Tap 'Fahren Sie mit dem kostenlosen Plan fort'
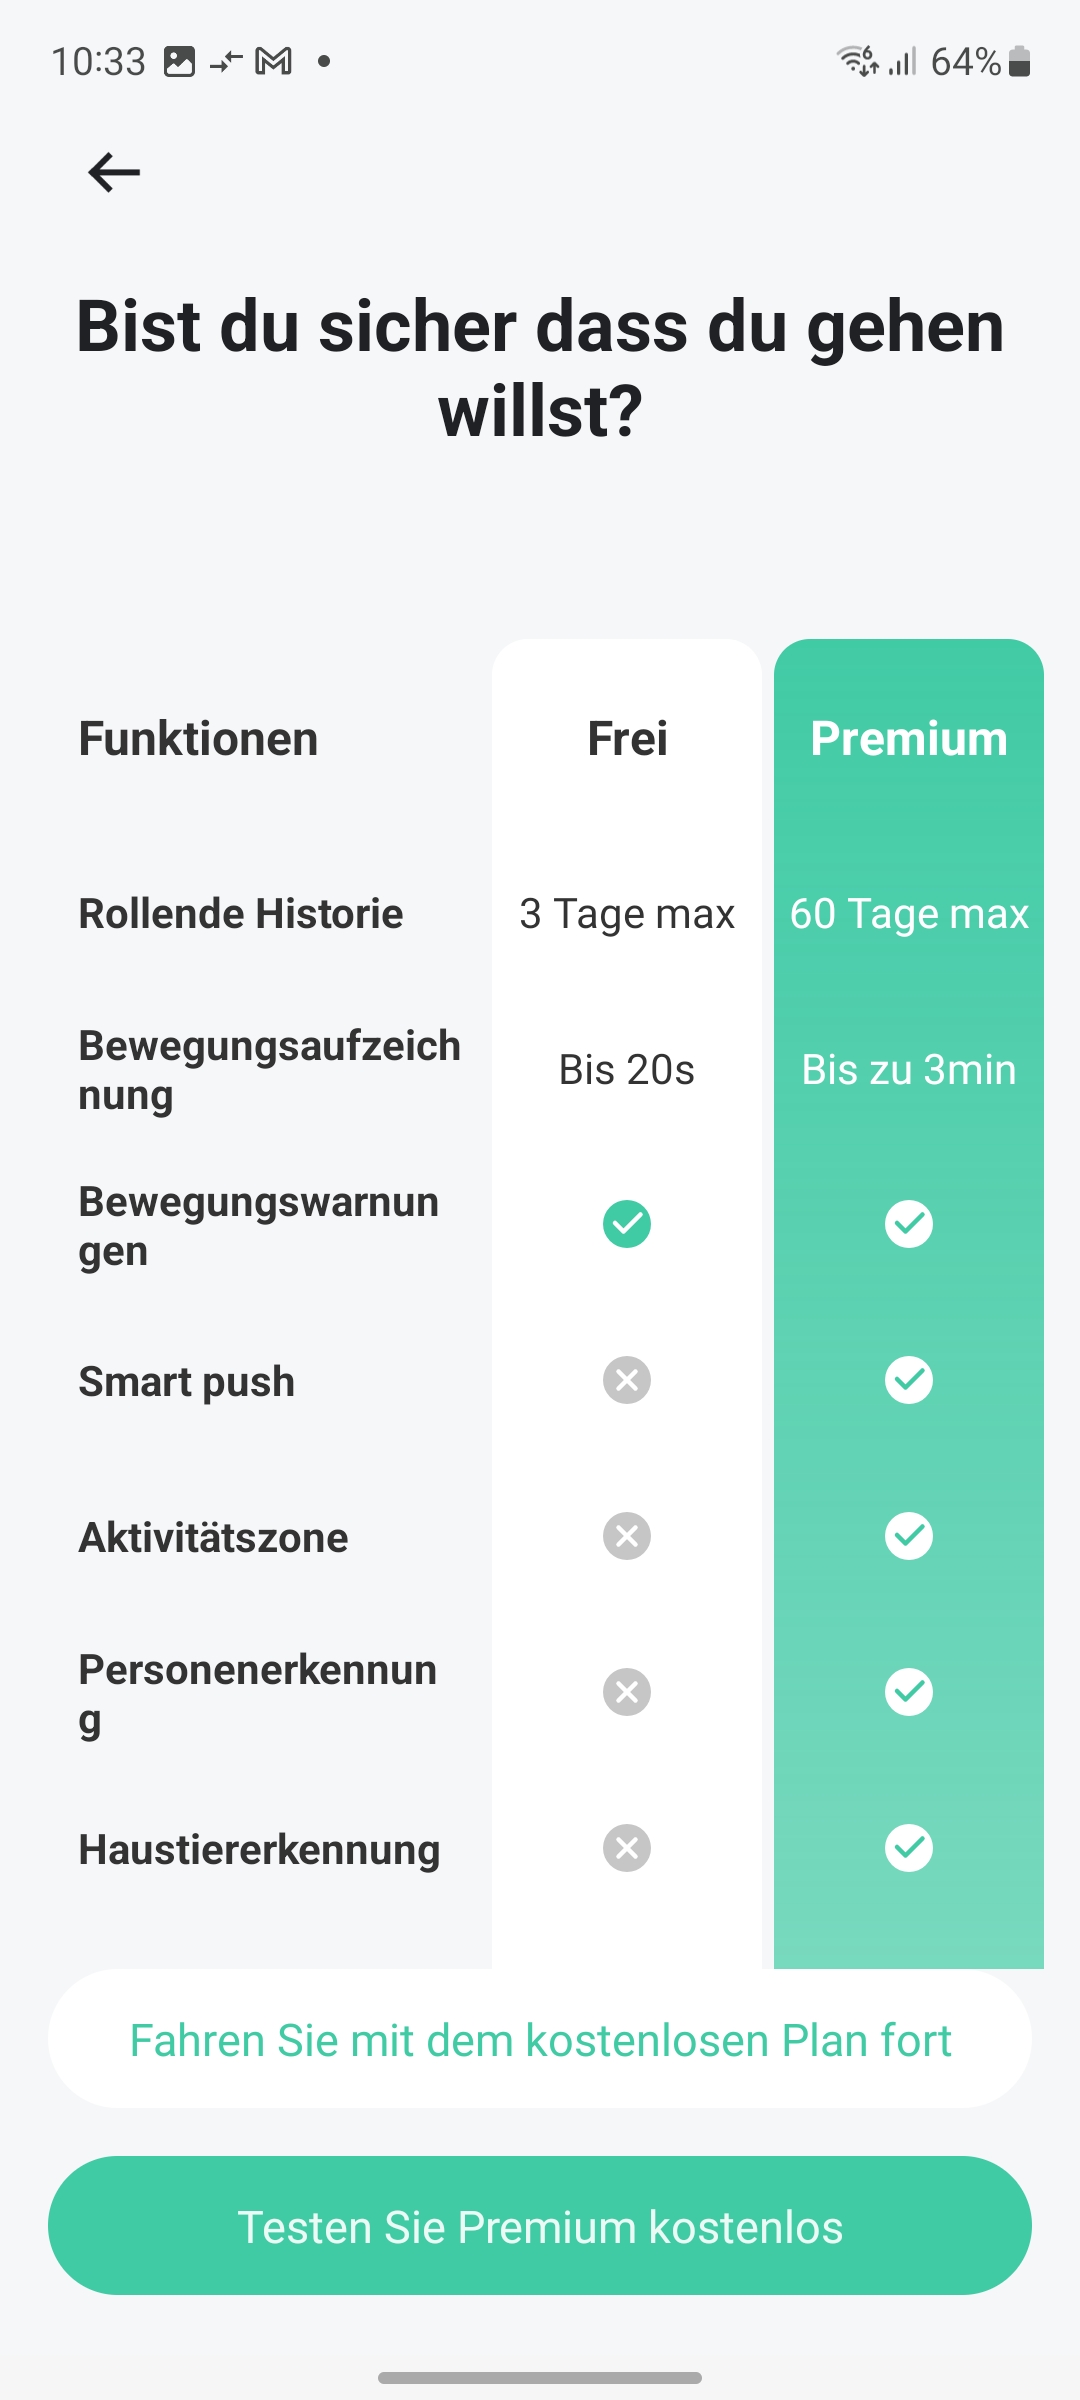This screenshot has height=2400, width=1080. coord(540,2040)
